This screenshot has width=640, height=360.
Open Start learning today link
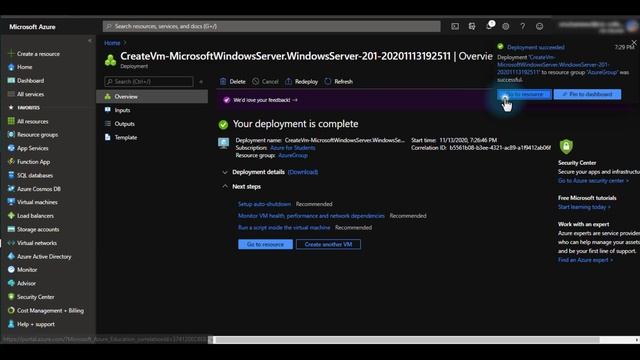(x=584, y=207)
